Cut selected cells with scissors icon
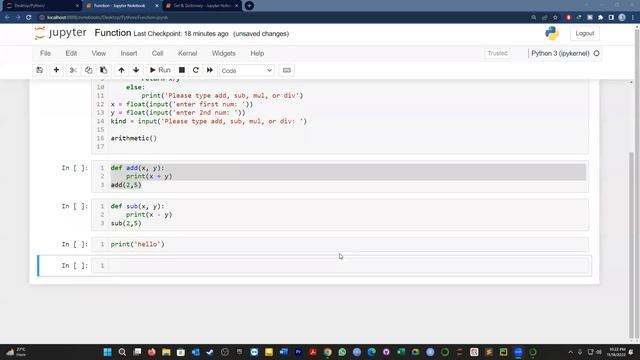The height and width of the screenshot is (360, 640). pyautogui.click(x=73, y=70)
